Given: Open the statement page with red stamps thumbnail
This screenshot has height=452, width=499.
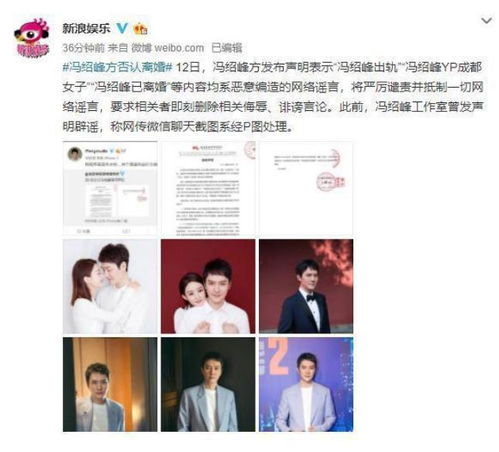Looking at the screenshot, I should [x=306, y=188].
